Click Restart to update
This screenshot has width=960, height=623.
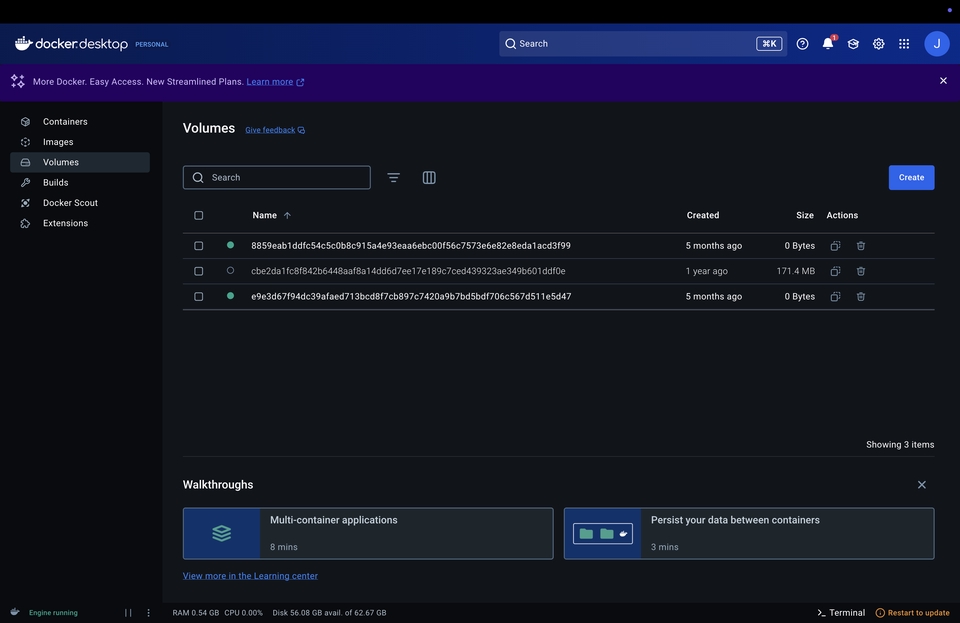click(x=912, y=613)
